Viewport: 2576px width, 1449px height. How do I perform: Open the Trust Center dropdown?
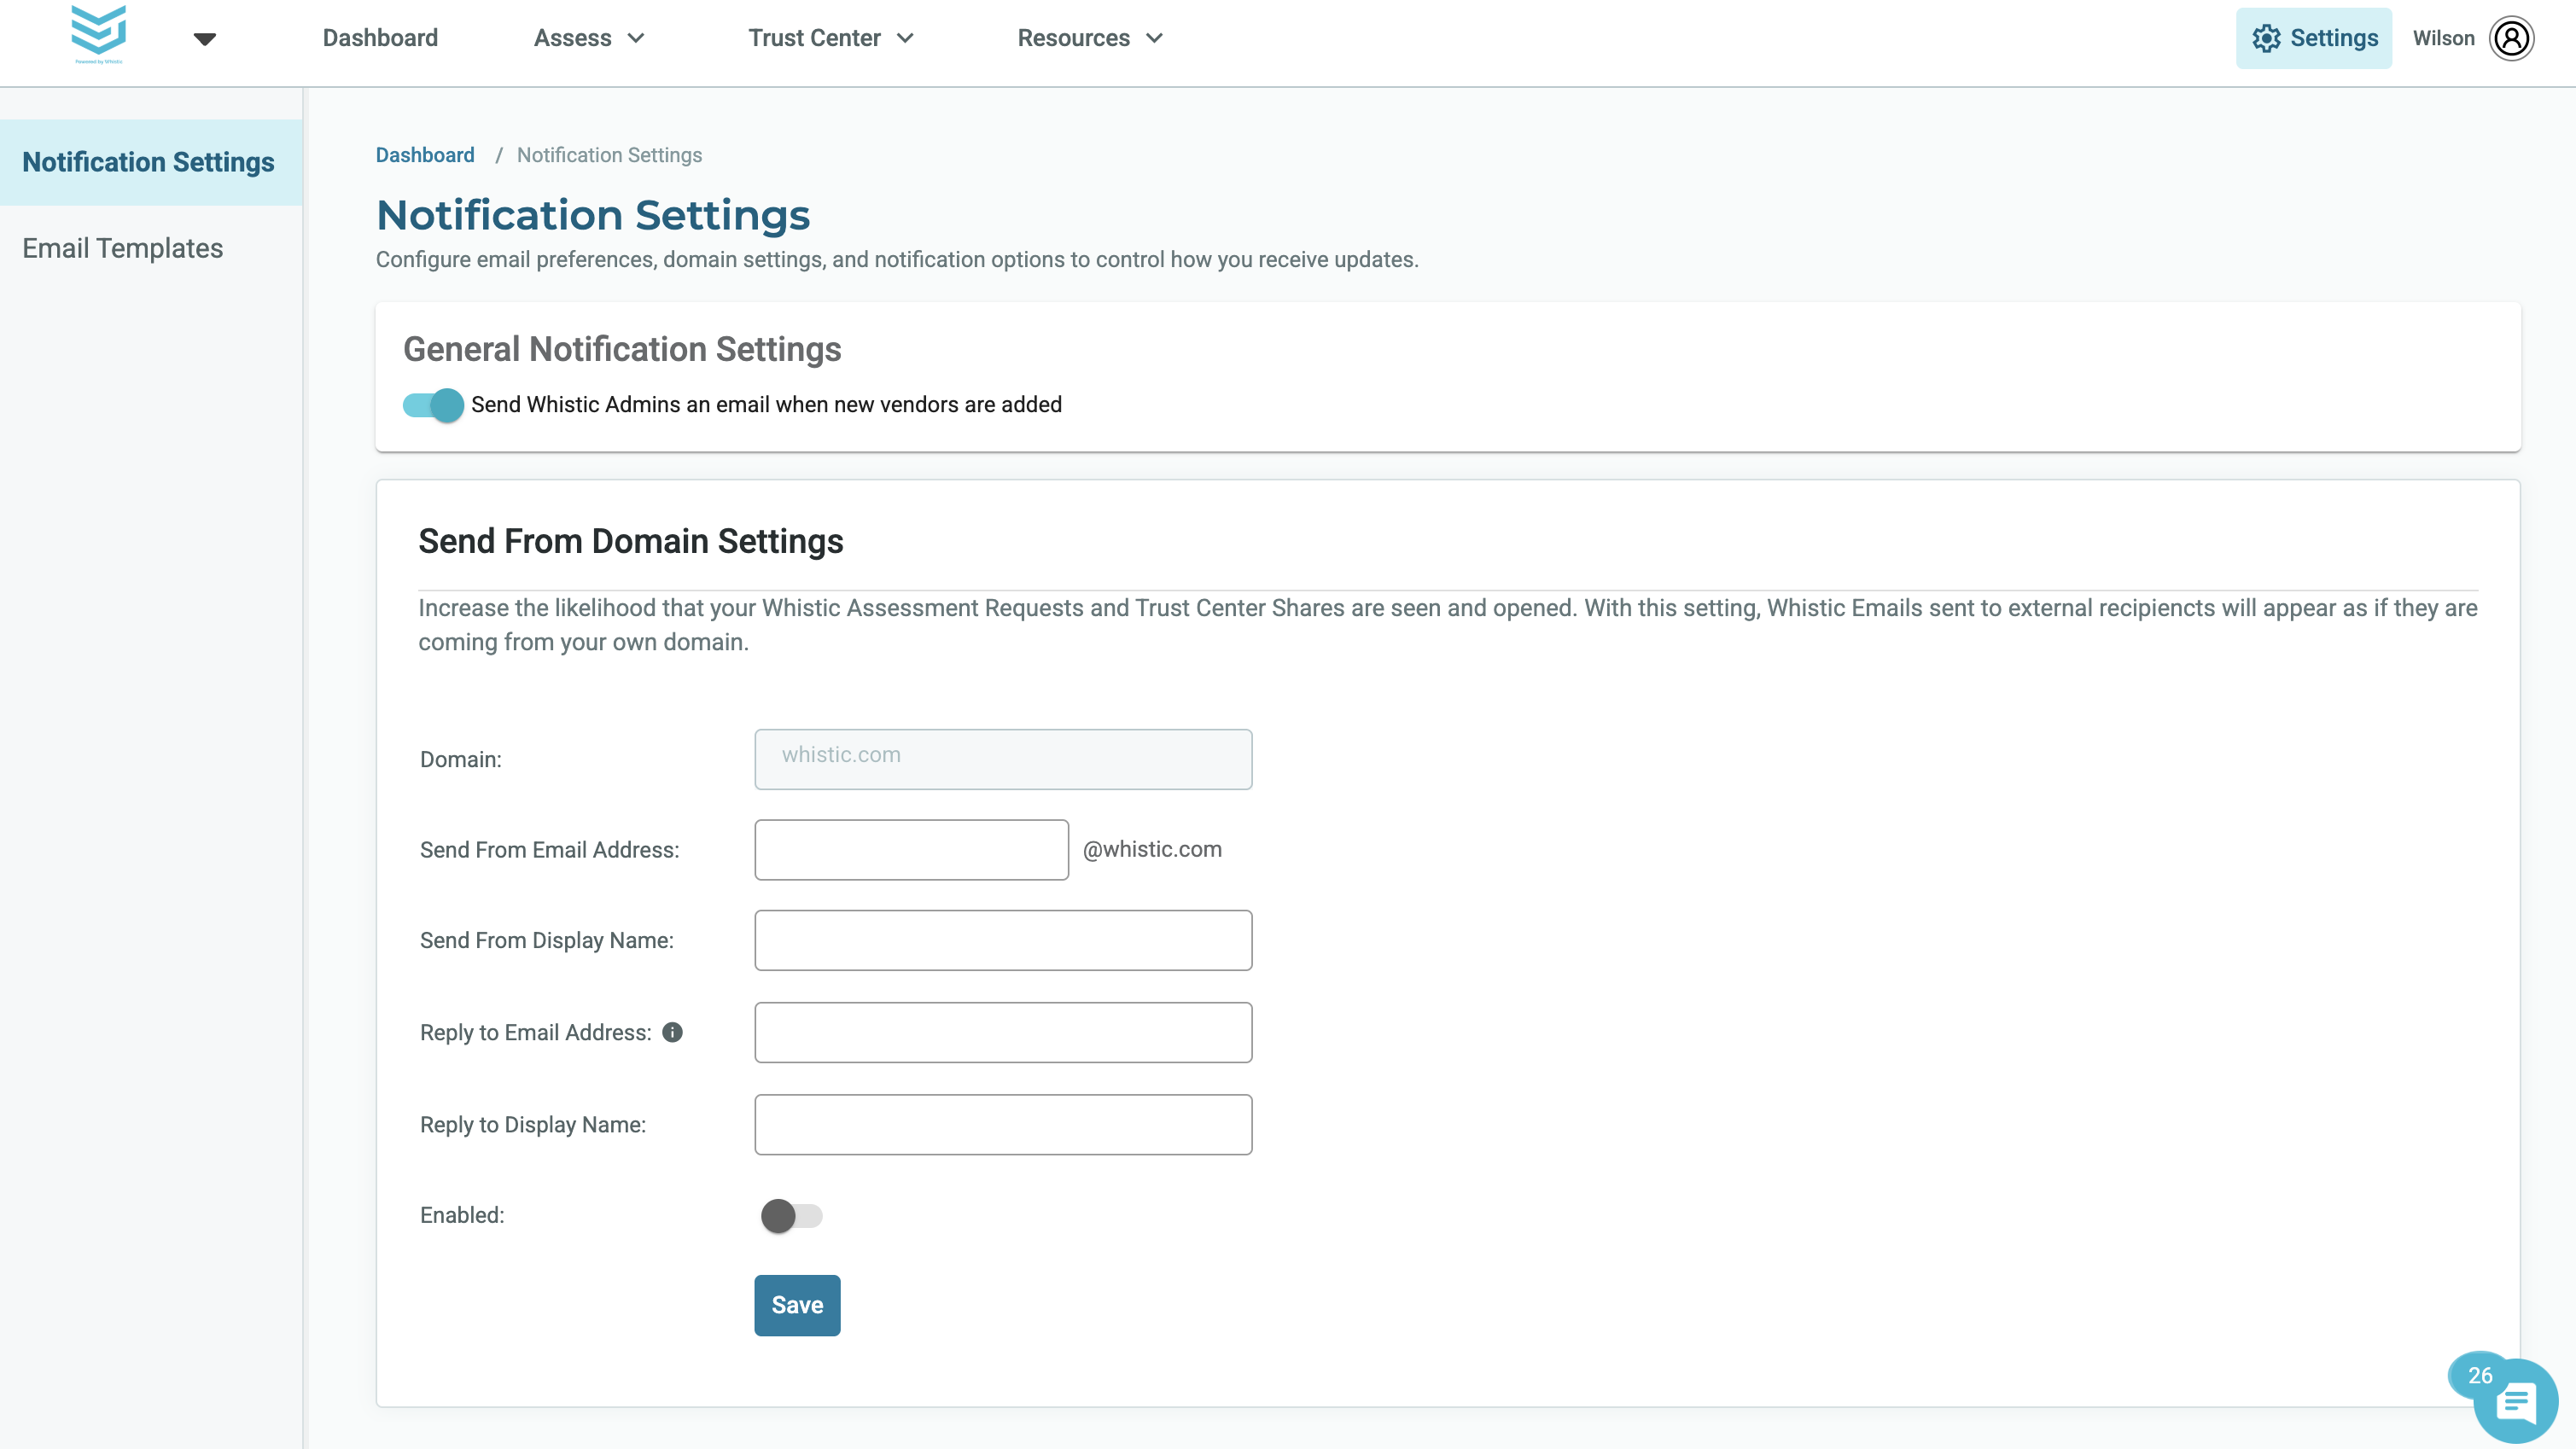point(831,38)
